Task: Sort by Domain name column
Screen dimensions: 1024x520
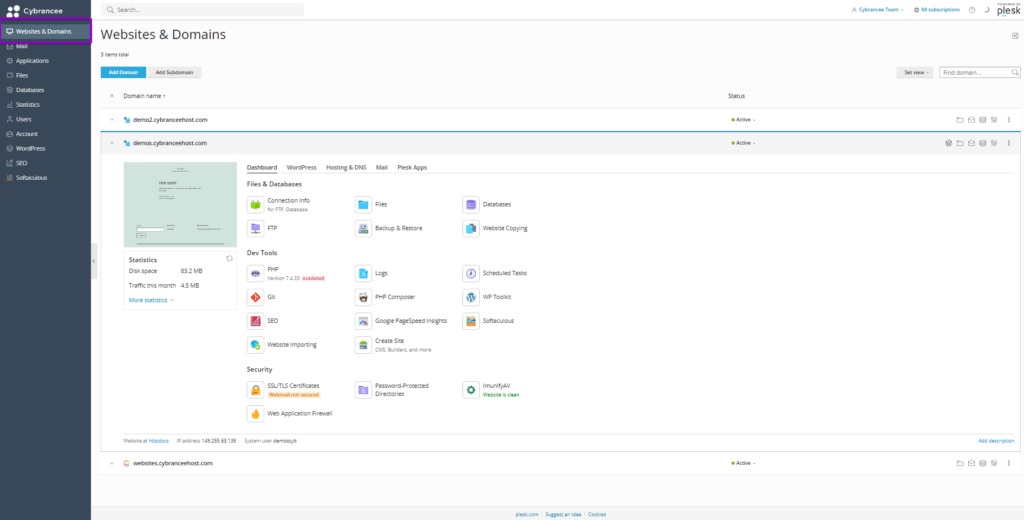Action: (x=144, y=96)
